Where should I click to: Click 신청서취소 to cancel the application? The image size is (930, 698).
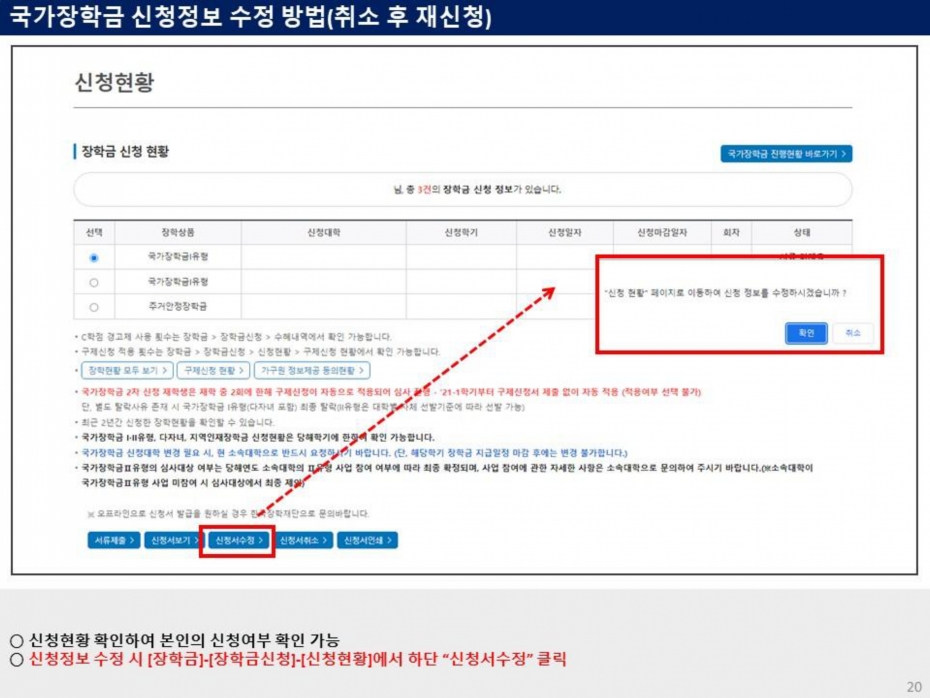[303, 540]
